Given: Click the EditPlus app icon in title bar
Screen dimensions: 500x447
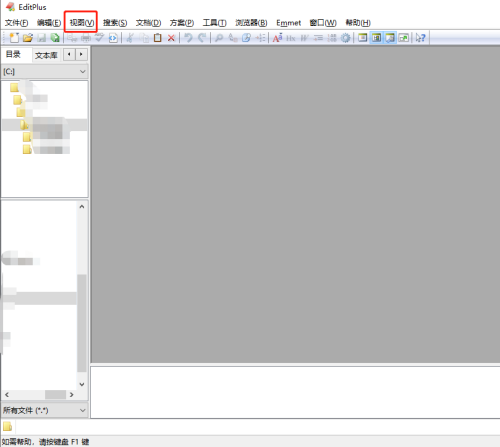Looking at the screenshot, I should (x=10, y=7).
